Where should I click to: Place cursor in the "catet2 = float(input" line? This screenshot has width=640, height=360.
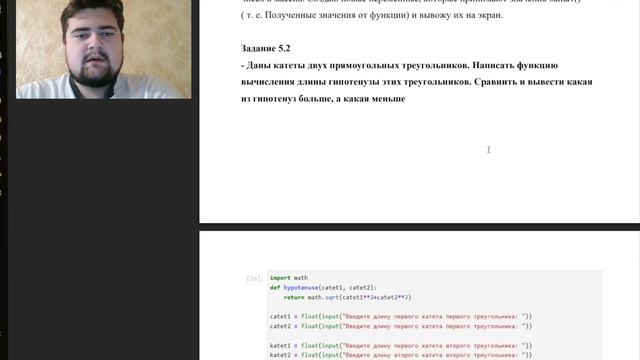pos(401,326)
